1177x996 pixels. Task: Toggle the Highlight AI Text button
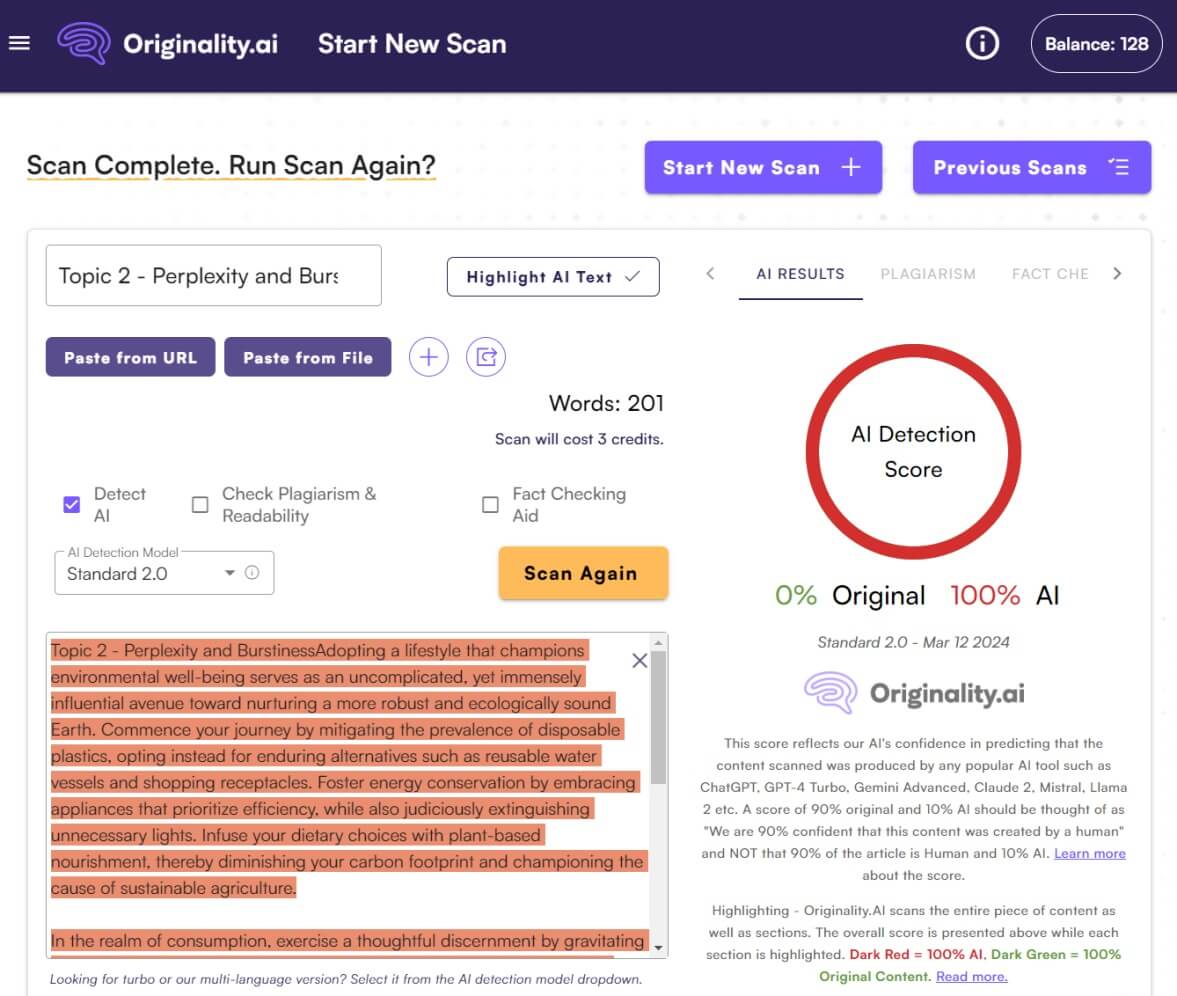pos(552,277)
